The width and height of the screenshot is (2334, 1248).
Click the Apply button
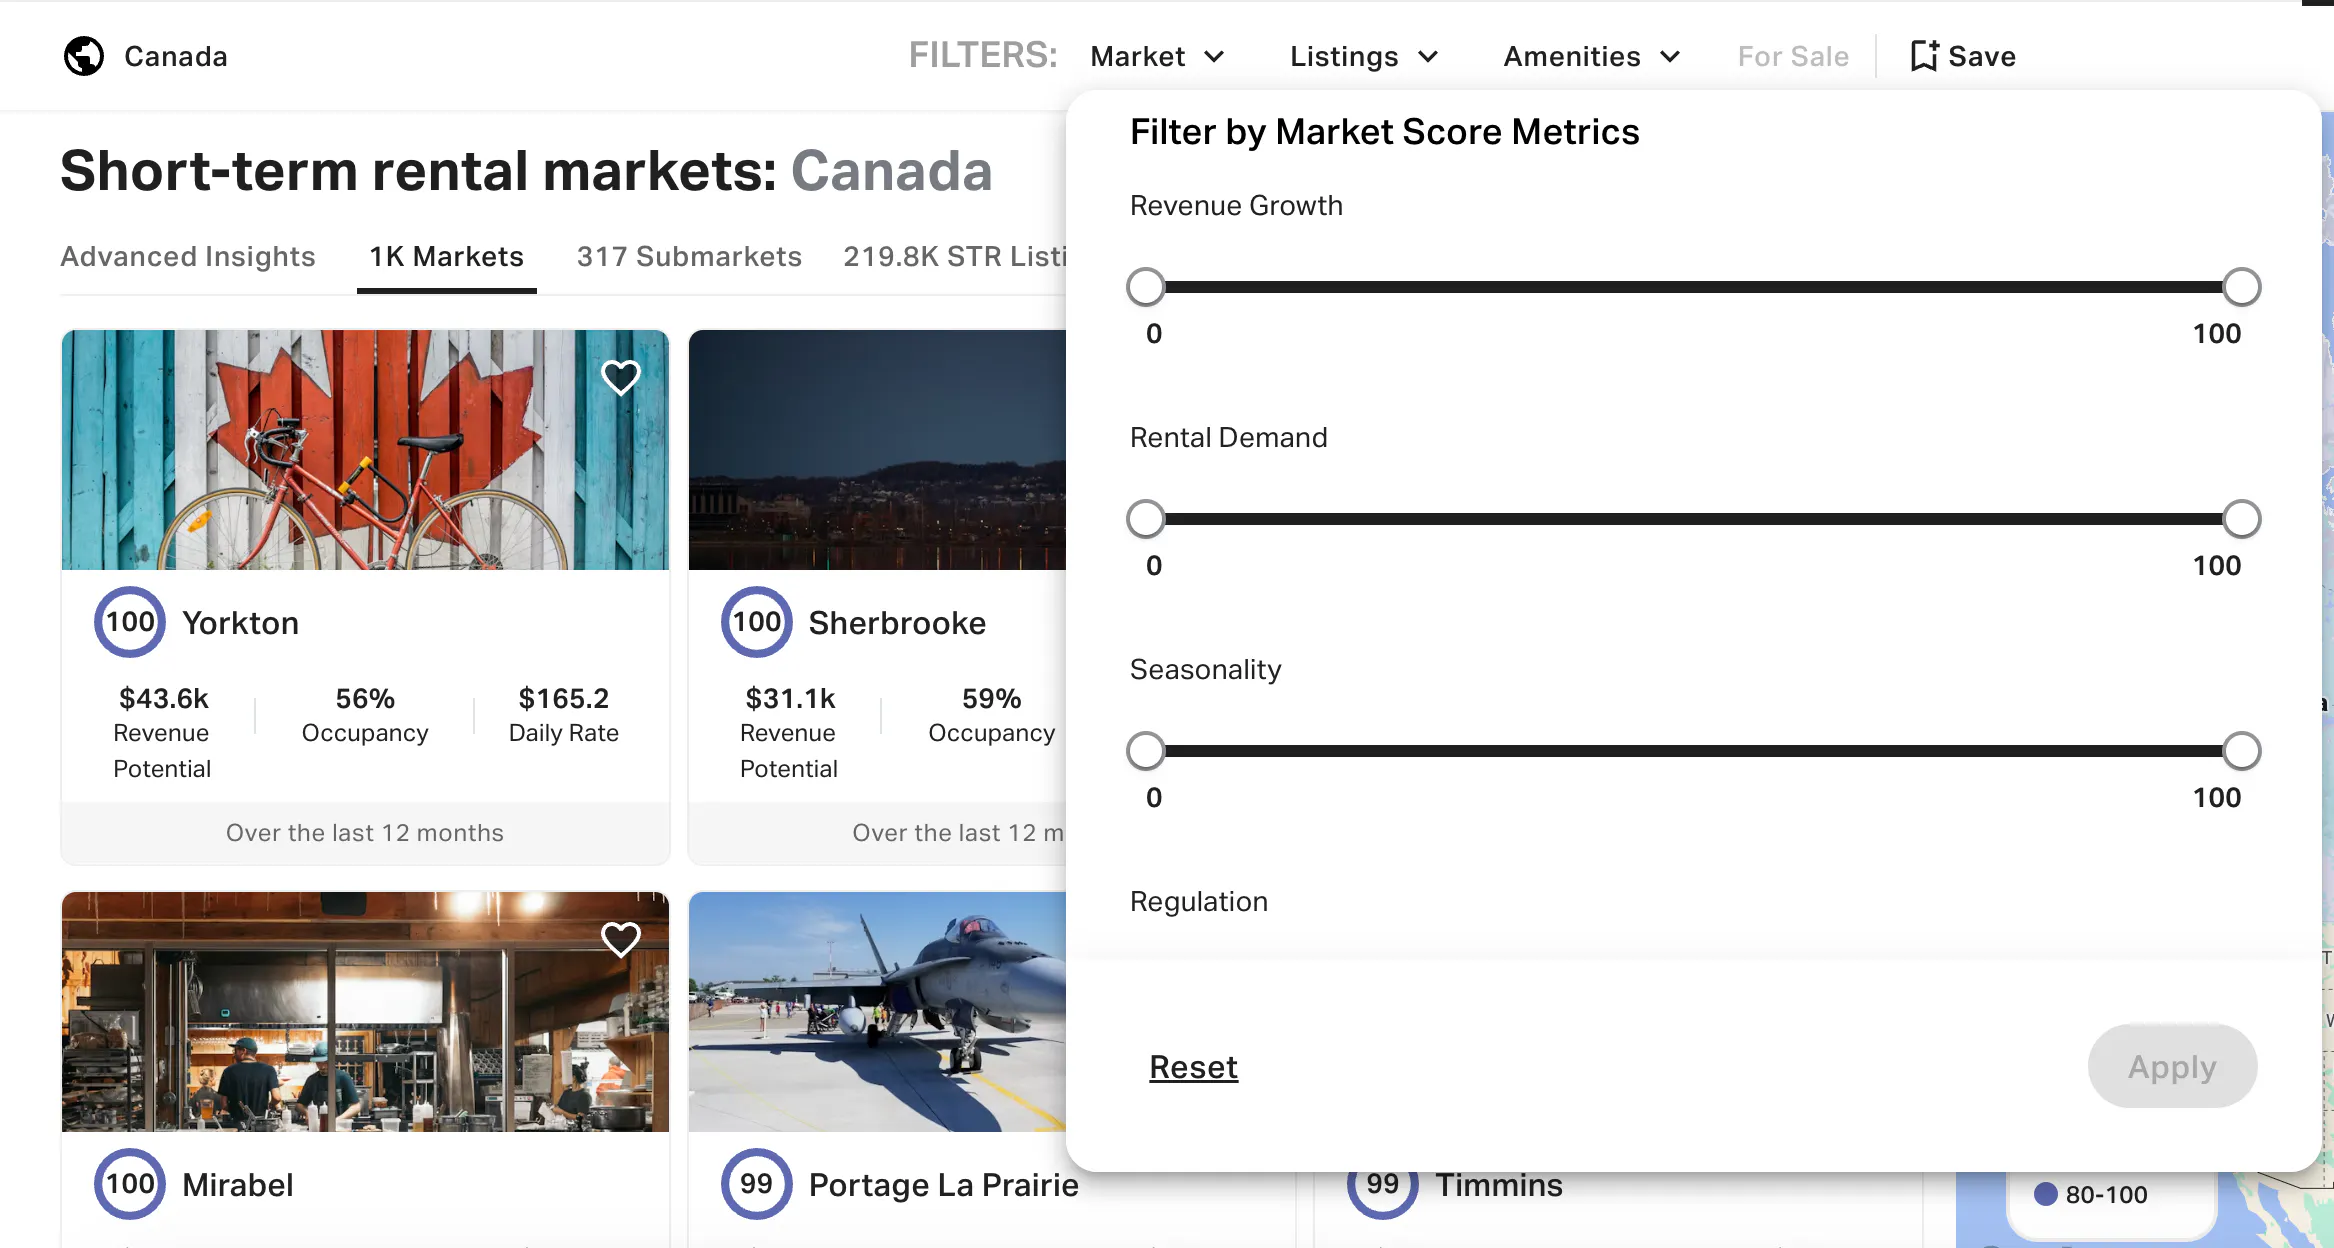(2172, 1066)
